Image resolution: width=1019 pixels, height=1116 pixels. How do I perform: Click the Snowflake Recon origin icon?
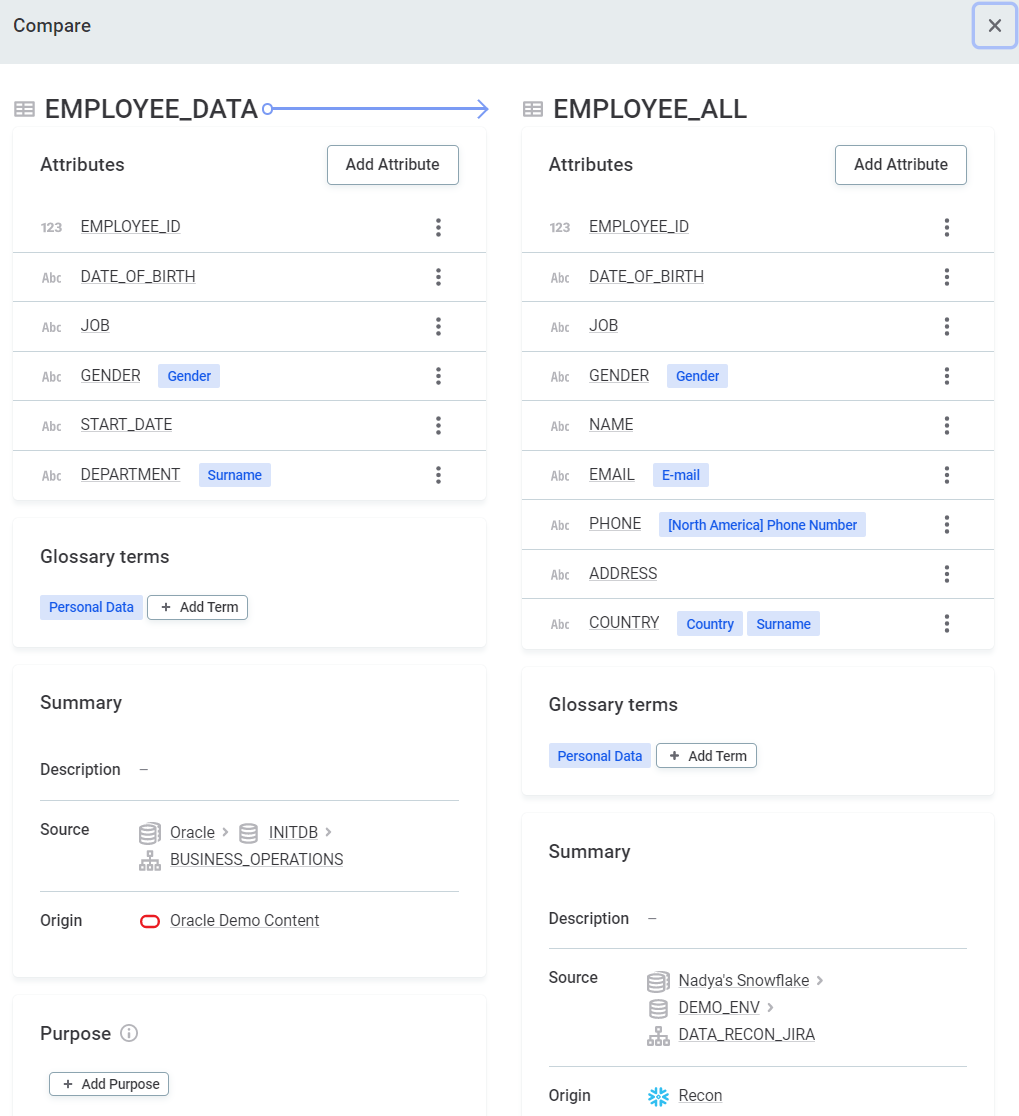(658, 1096)
